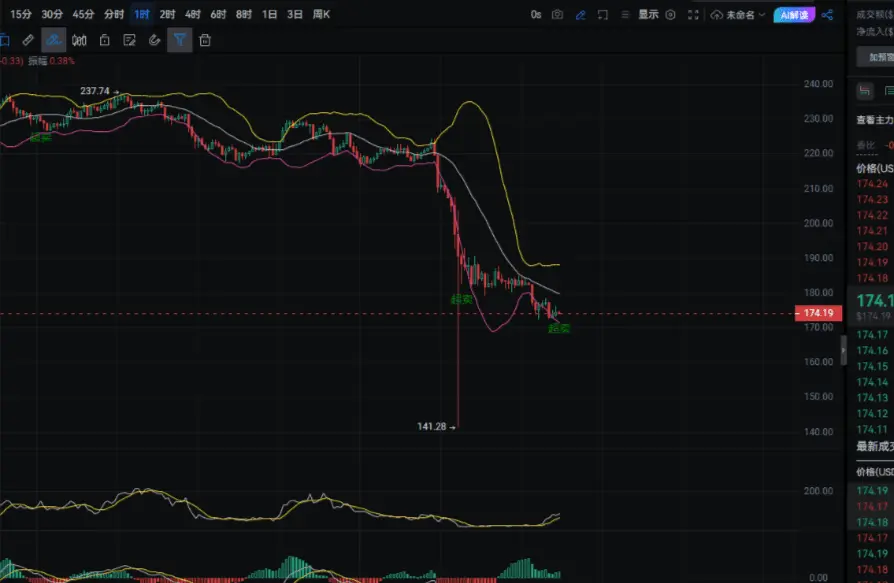Select the 2时 interval
Screen dimensions: 894x583
click(167, 14)
